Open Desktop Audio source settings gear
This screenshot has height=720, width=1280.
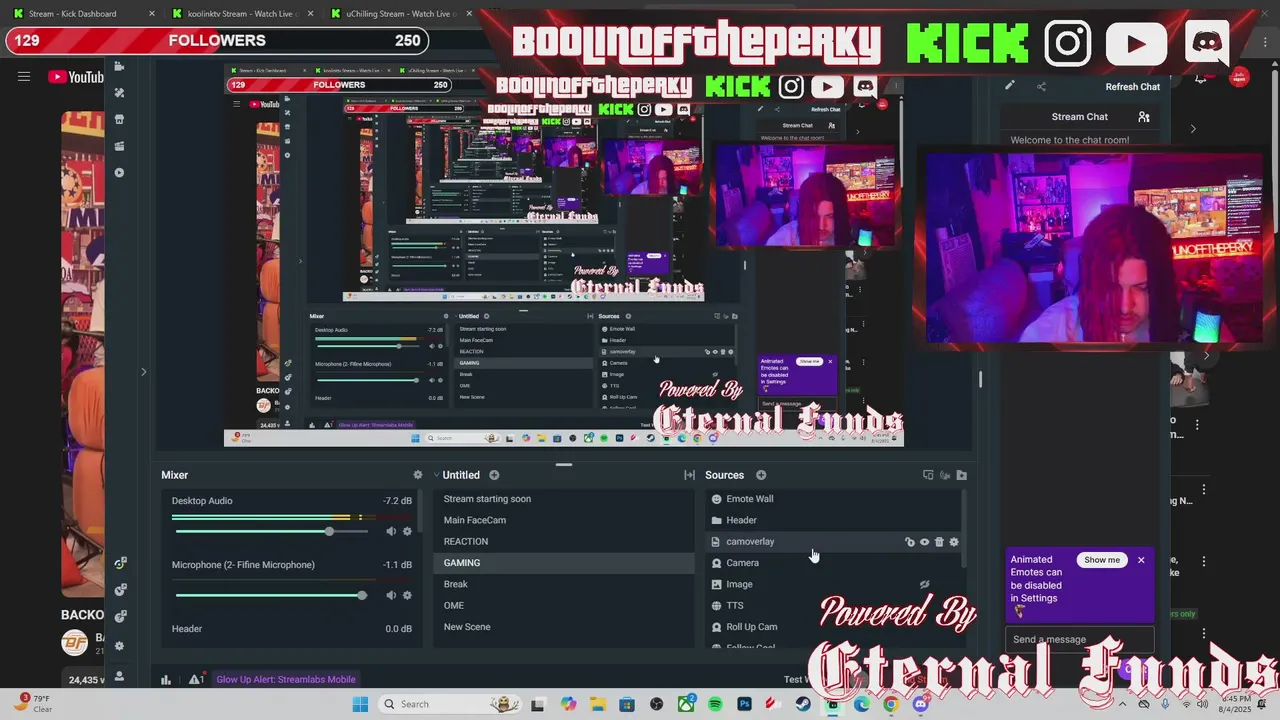pos(407,531)
